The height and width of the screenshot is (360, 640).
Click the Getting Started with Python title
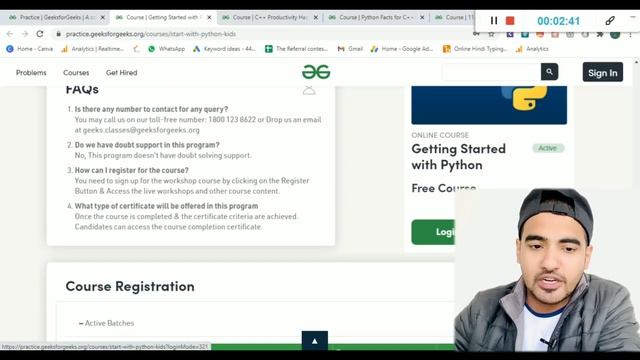click(458, 157)
